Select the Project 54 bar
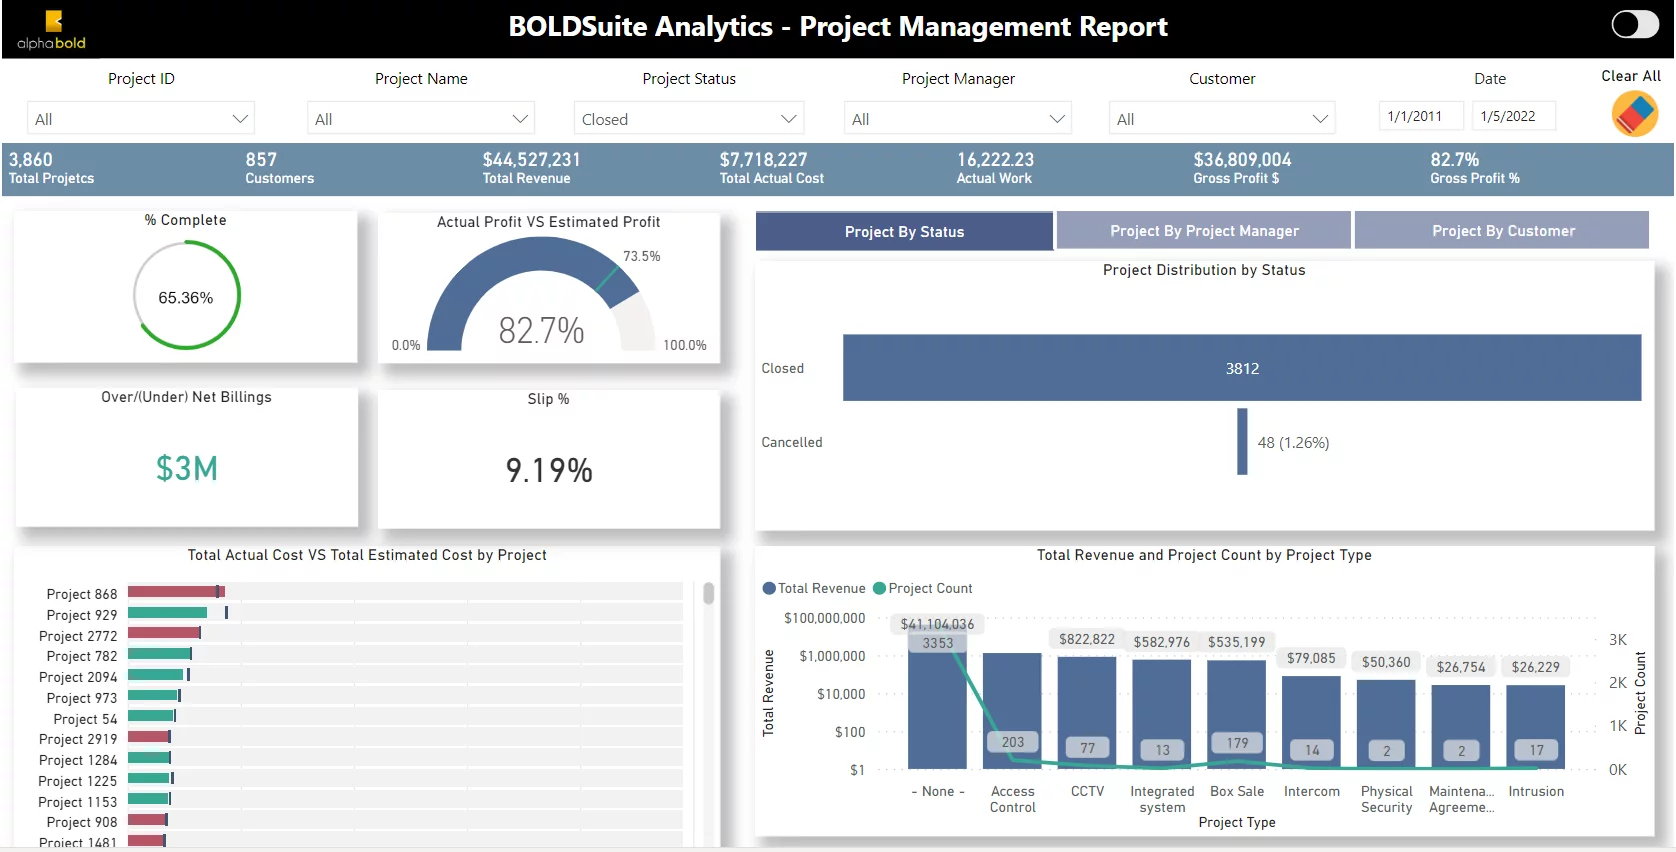This screenshot has width=1676, height=852. pos(151,715)
